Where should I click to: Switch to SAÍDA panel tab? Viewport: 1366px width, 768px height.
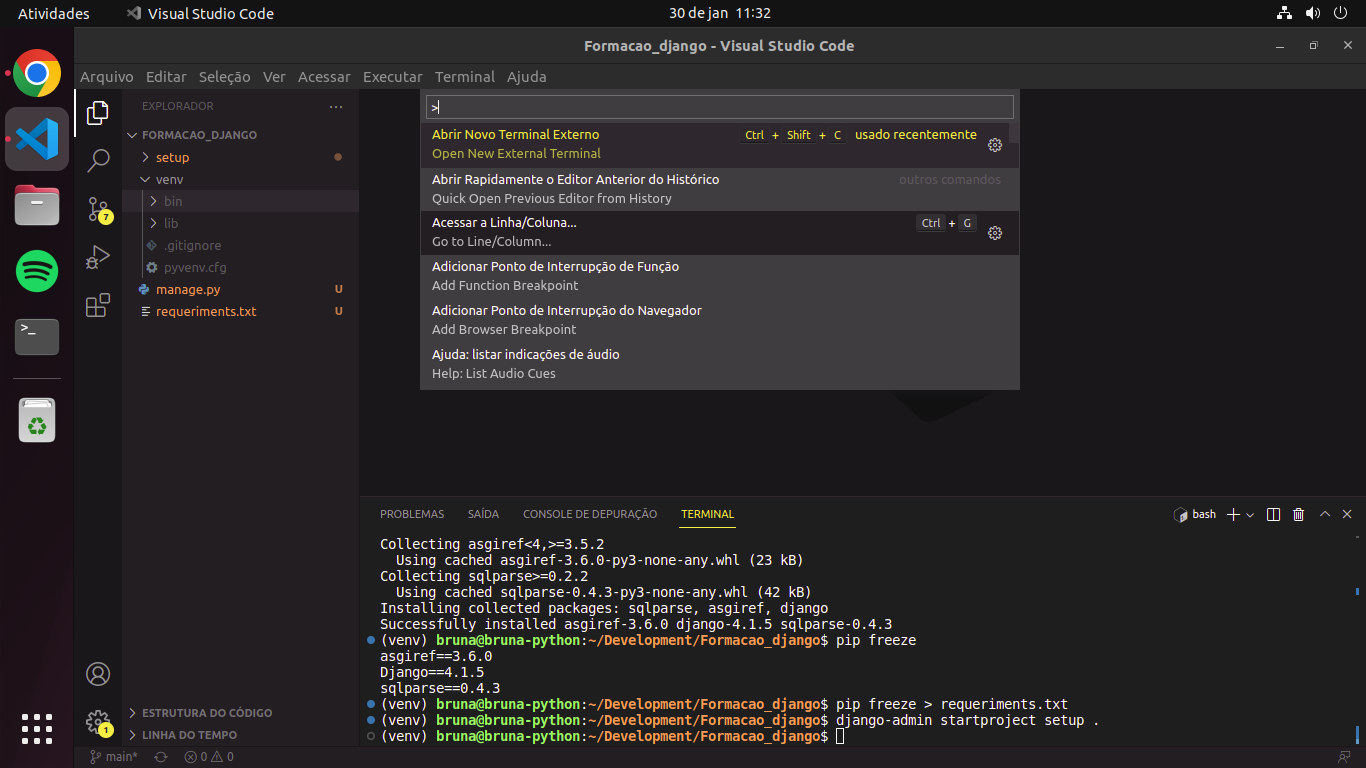point(483,514)
